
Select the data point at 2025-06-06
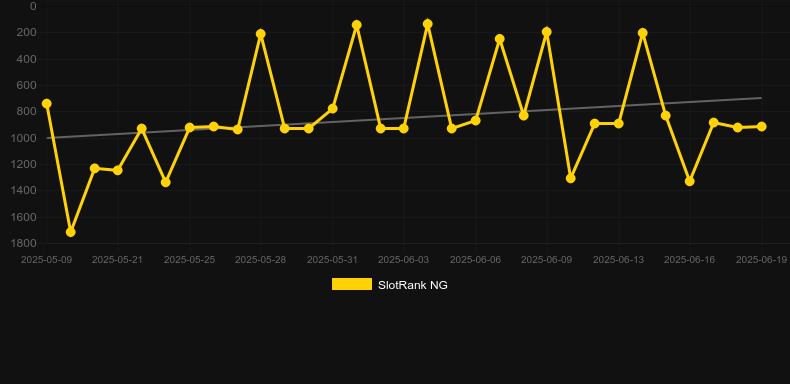(x=475, y=120)
